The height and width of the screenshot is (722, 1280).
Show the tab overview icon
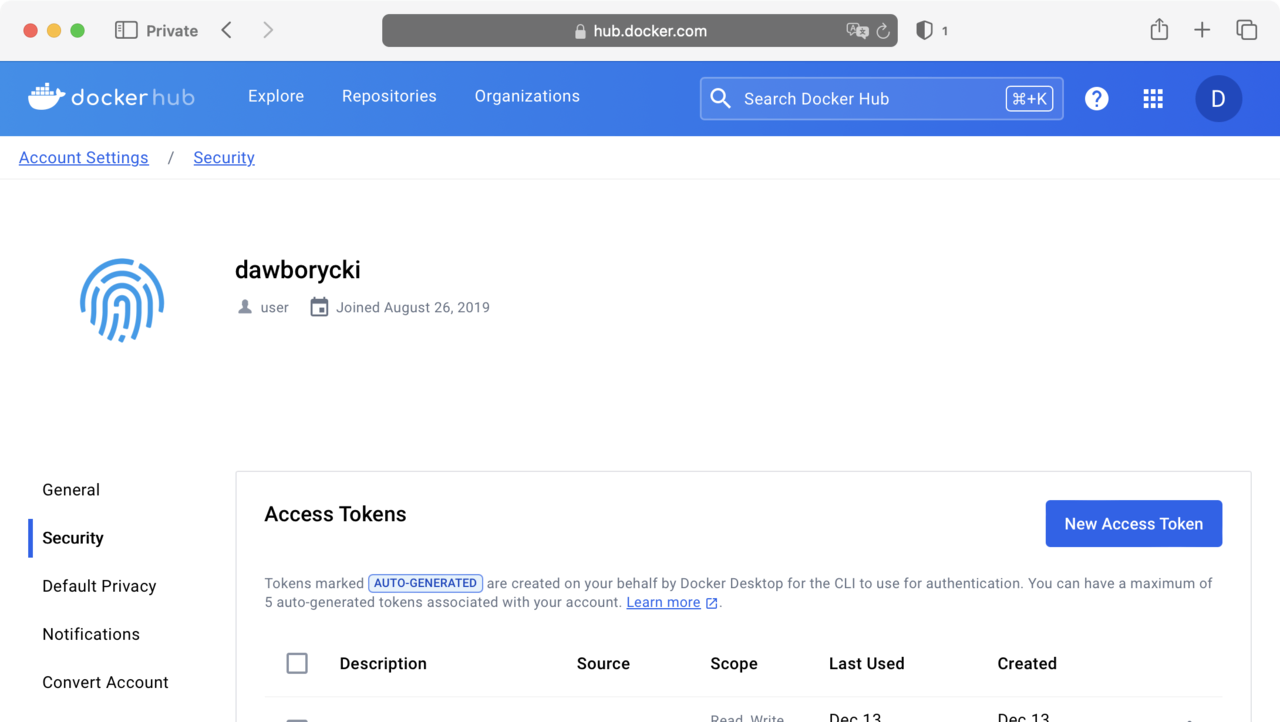(1246, 30)
